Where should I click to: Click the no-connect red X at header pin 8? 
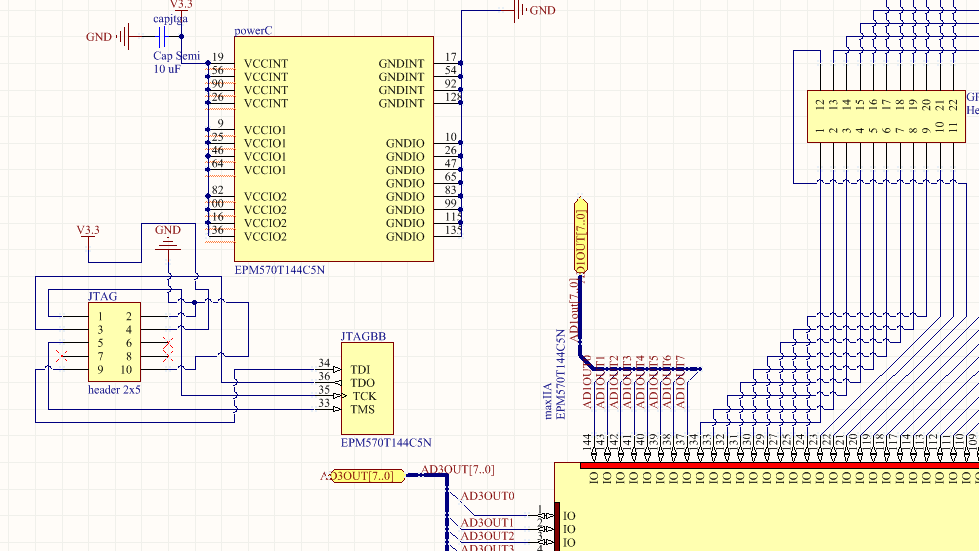pyautogui.click(x=167, y=356)
